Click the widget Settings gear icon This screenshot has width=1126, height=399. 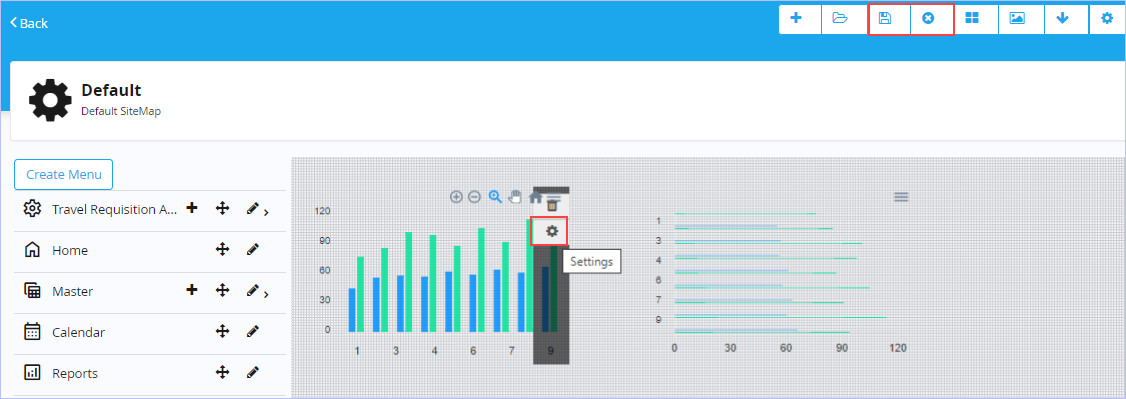pos(552,231)
